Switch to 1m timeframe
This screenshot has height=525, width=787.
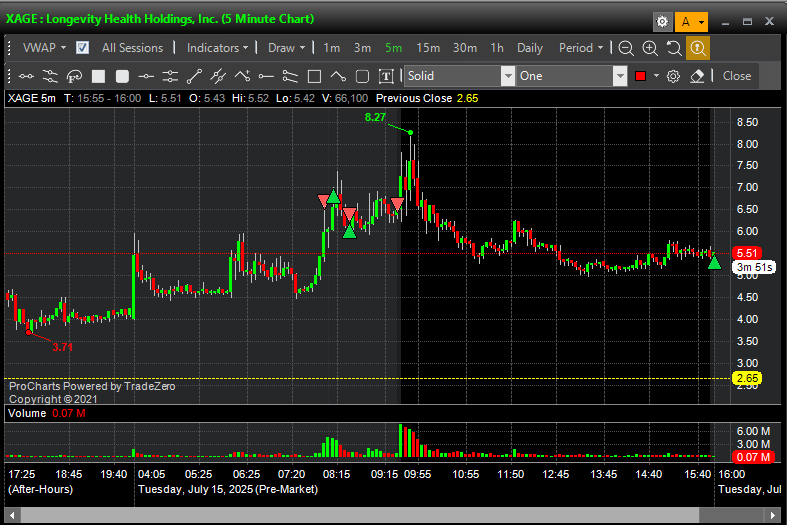point(331,48)
